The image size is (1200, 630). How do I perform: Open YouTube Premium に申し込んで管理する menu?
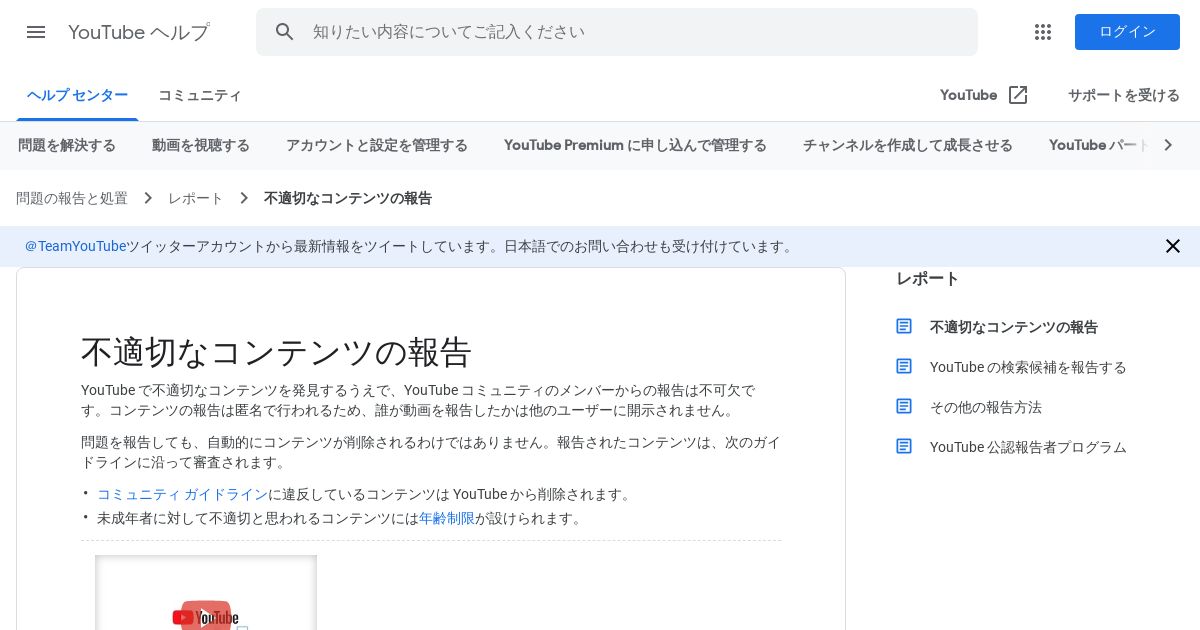pos(635,145)
